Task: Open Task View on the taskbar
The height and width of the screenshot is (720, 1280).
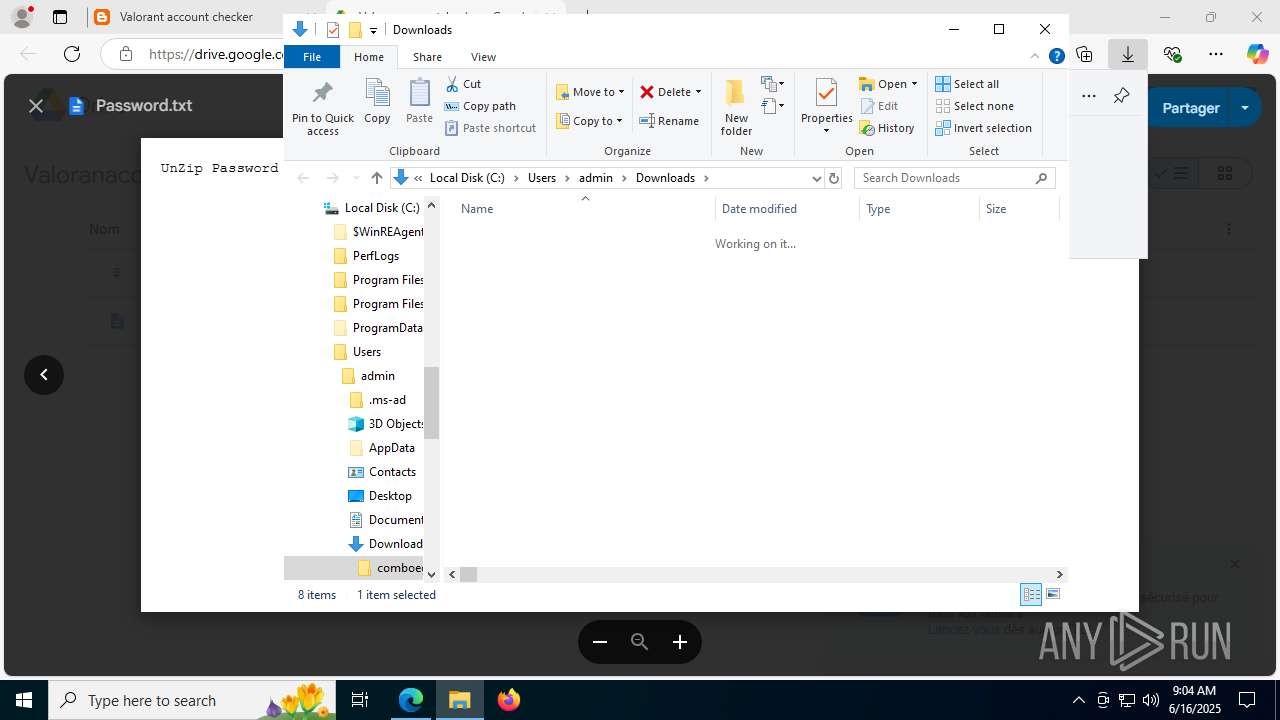Action: [x=361, y=700]
